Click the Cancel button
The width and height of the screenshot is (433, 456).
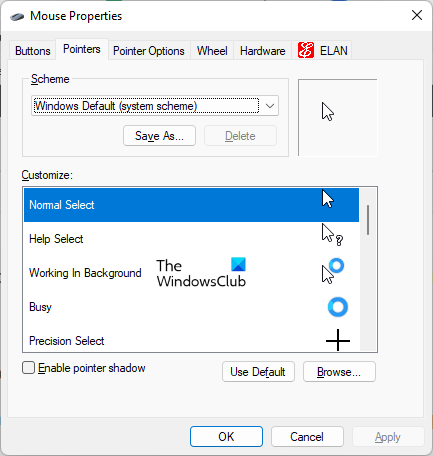(307, 436)
